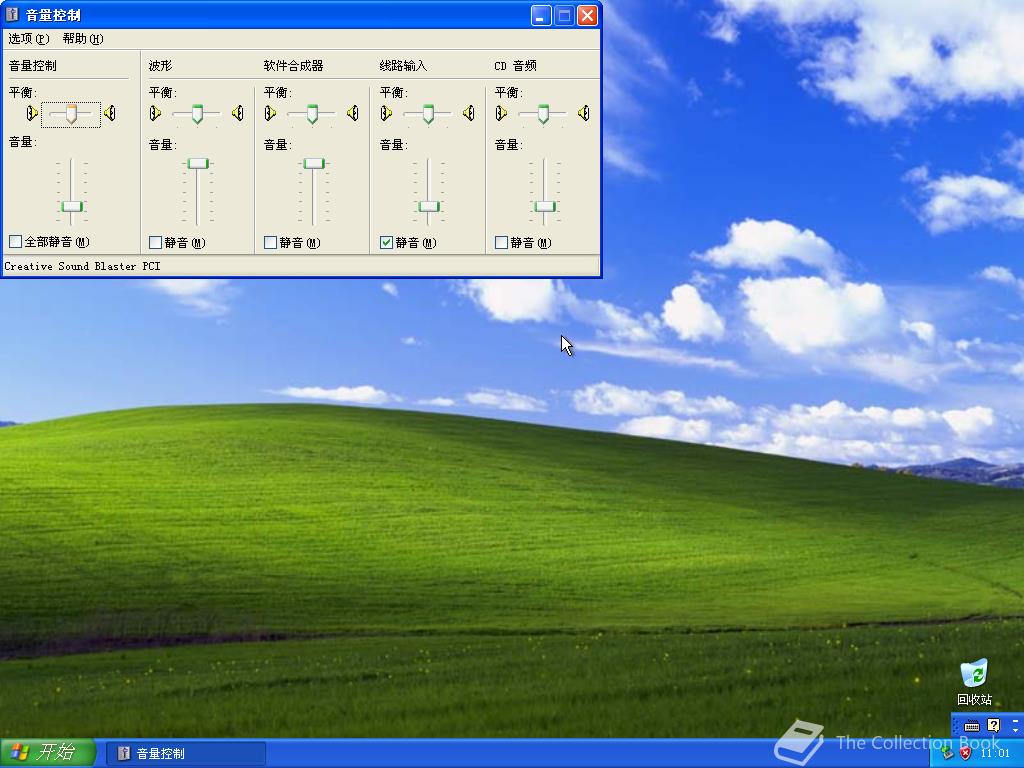Click left speaker icon under 音量控制 balance

tap(32, 114)
